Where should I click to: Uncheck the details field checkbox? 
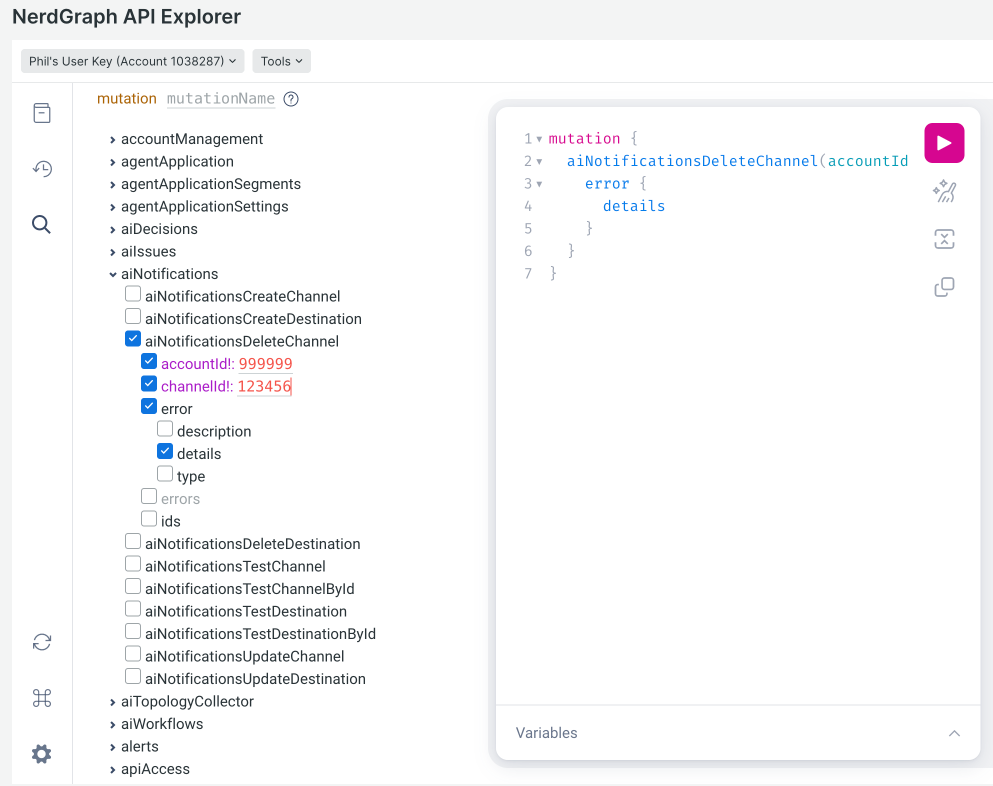click(165, 452)
